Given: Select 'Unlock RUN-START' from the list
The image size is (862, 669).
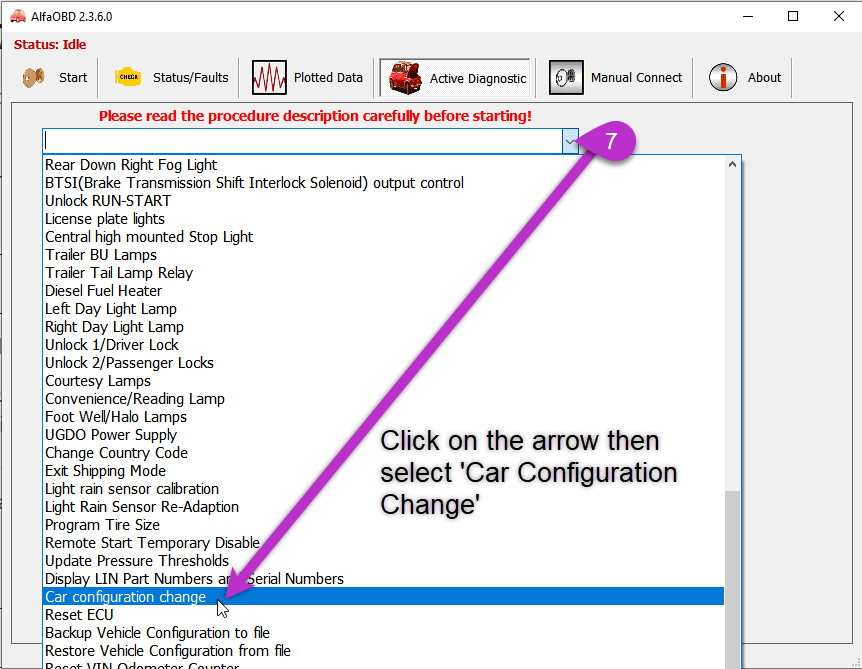Looking at the screenshot, I should (x=383, y=201).
